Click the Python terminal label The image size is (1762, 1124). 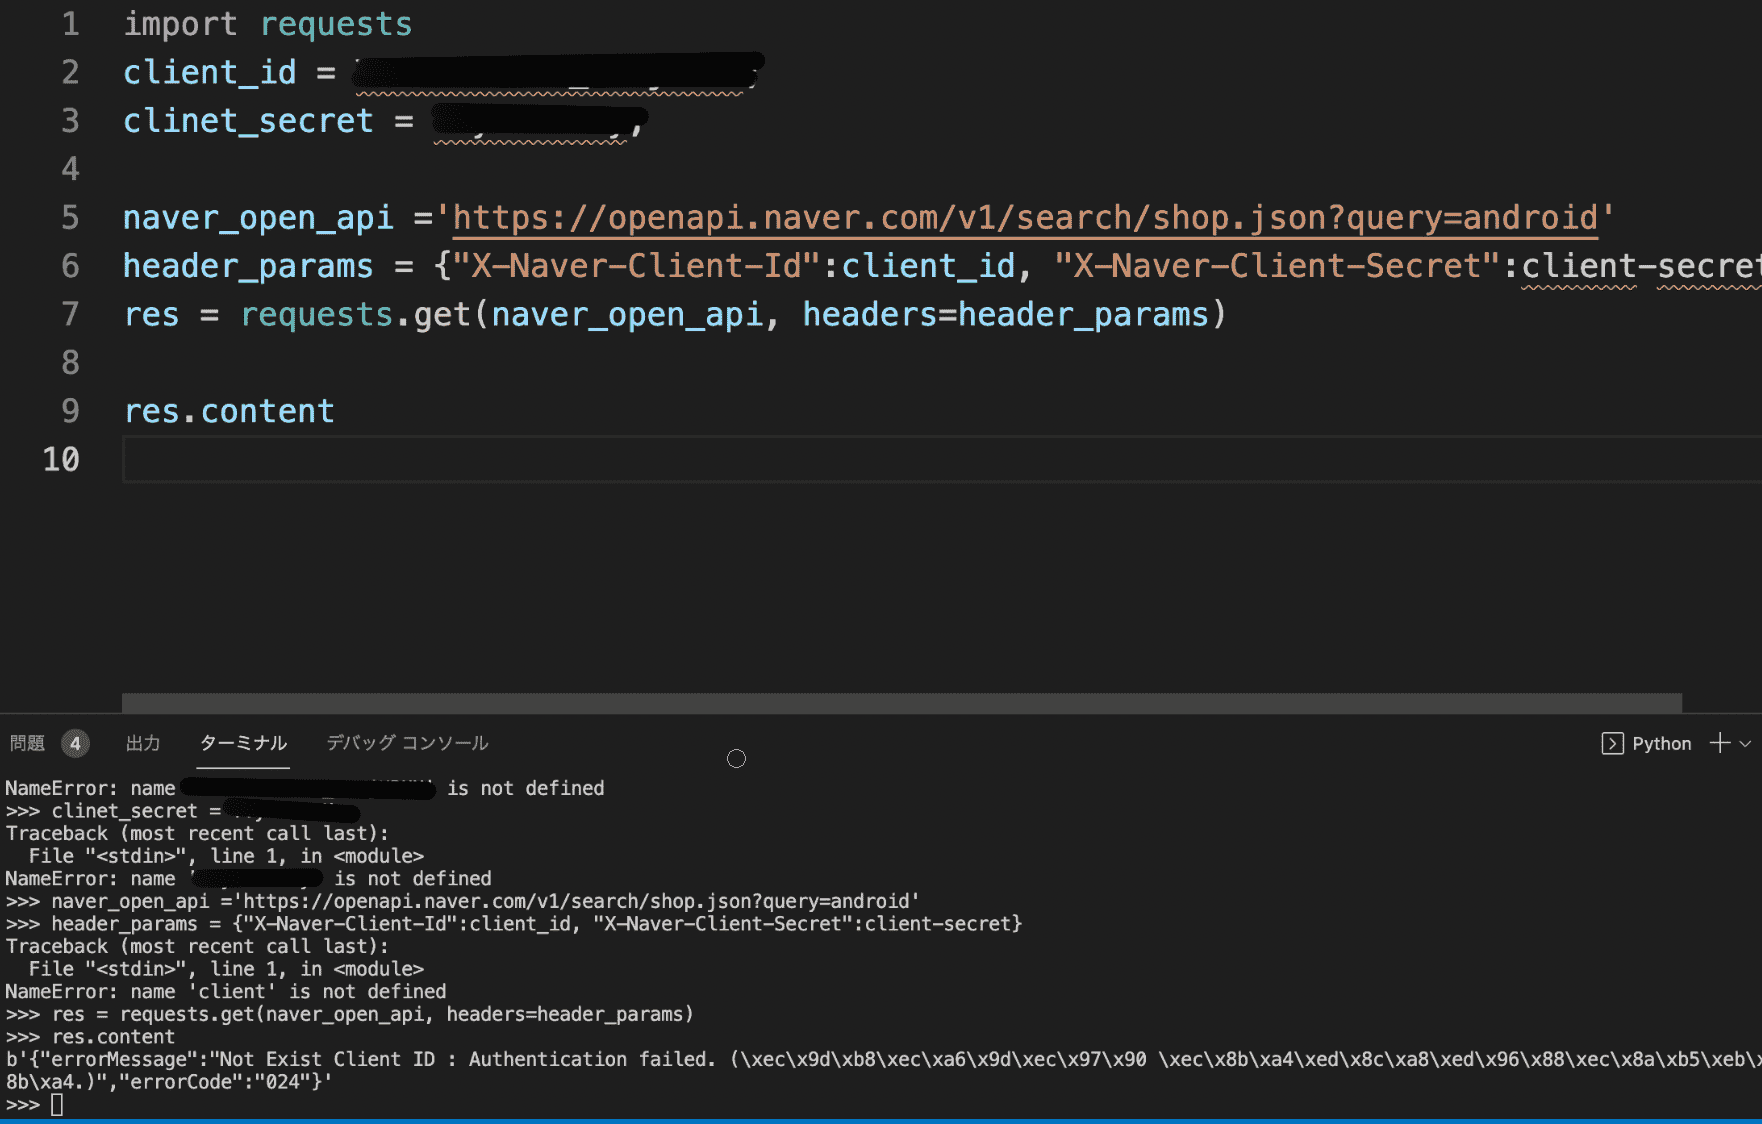click(x=1661, y=743)
